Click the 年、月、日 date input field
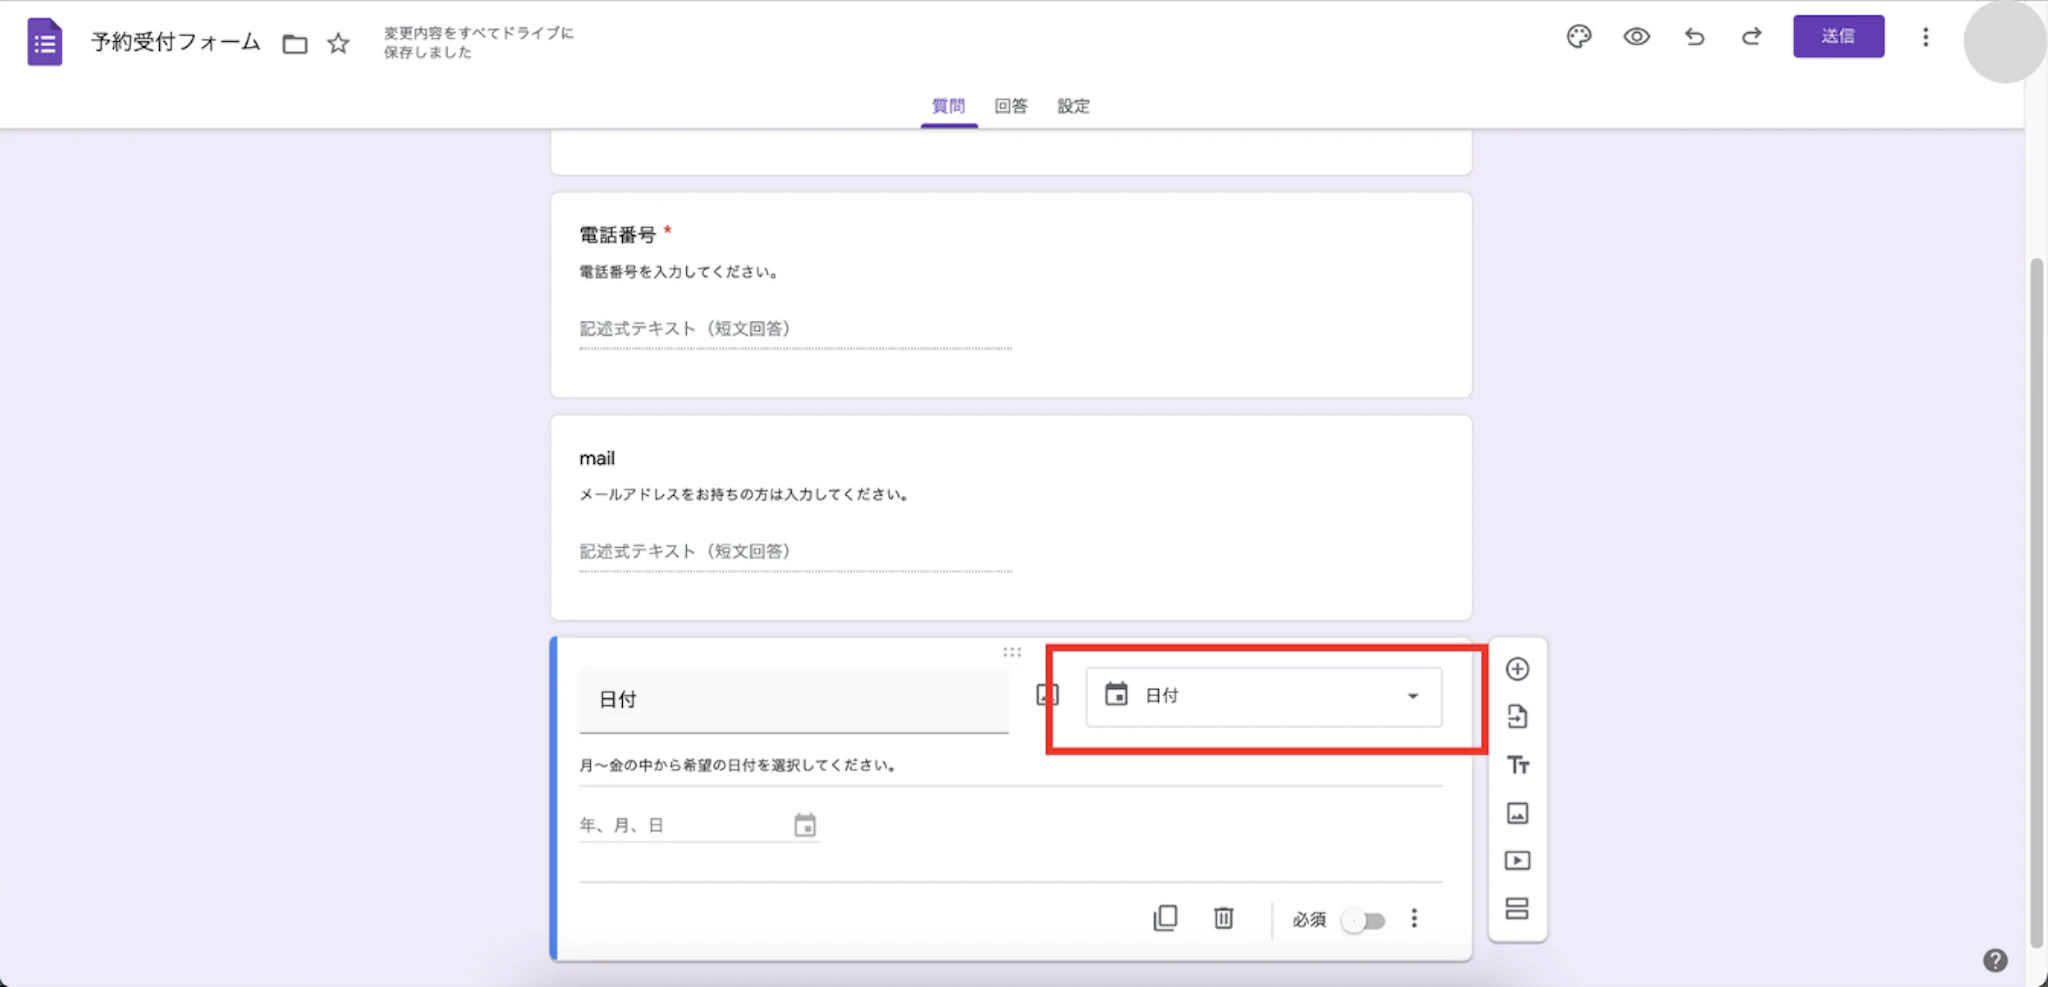 click(x=660, y=824)
